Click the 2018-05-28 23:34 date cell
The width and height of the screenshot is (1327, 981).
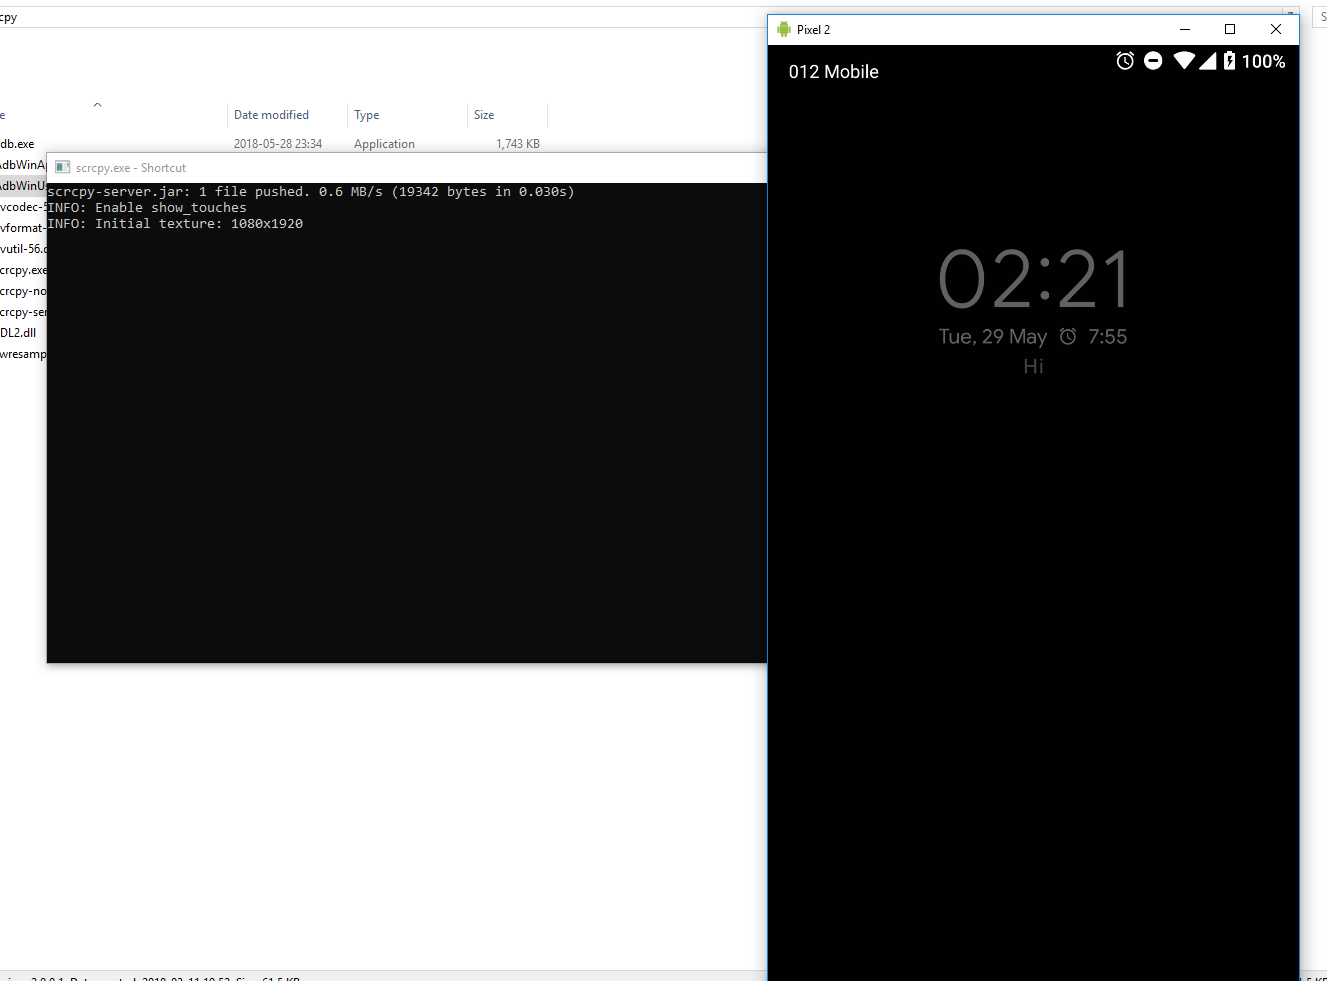[x=278, y=144]
